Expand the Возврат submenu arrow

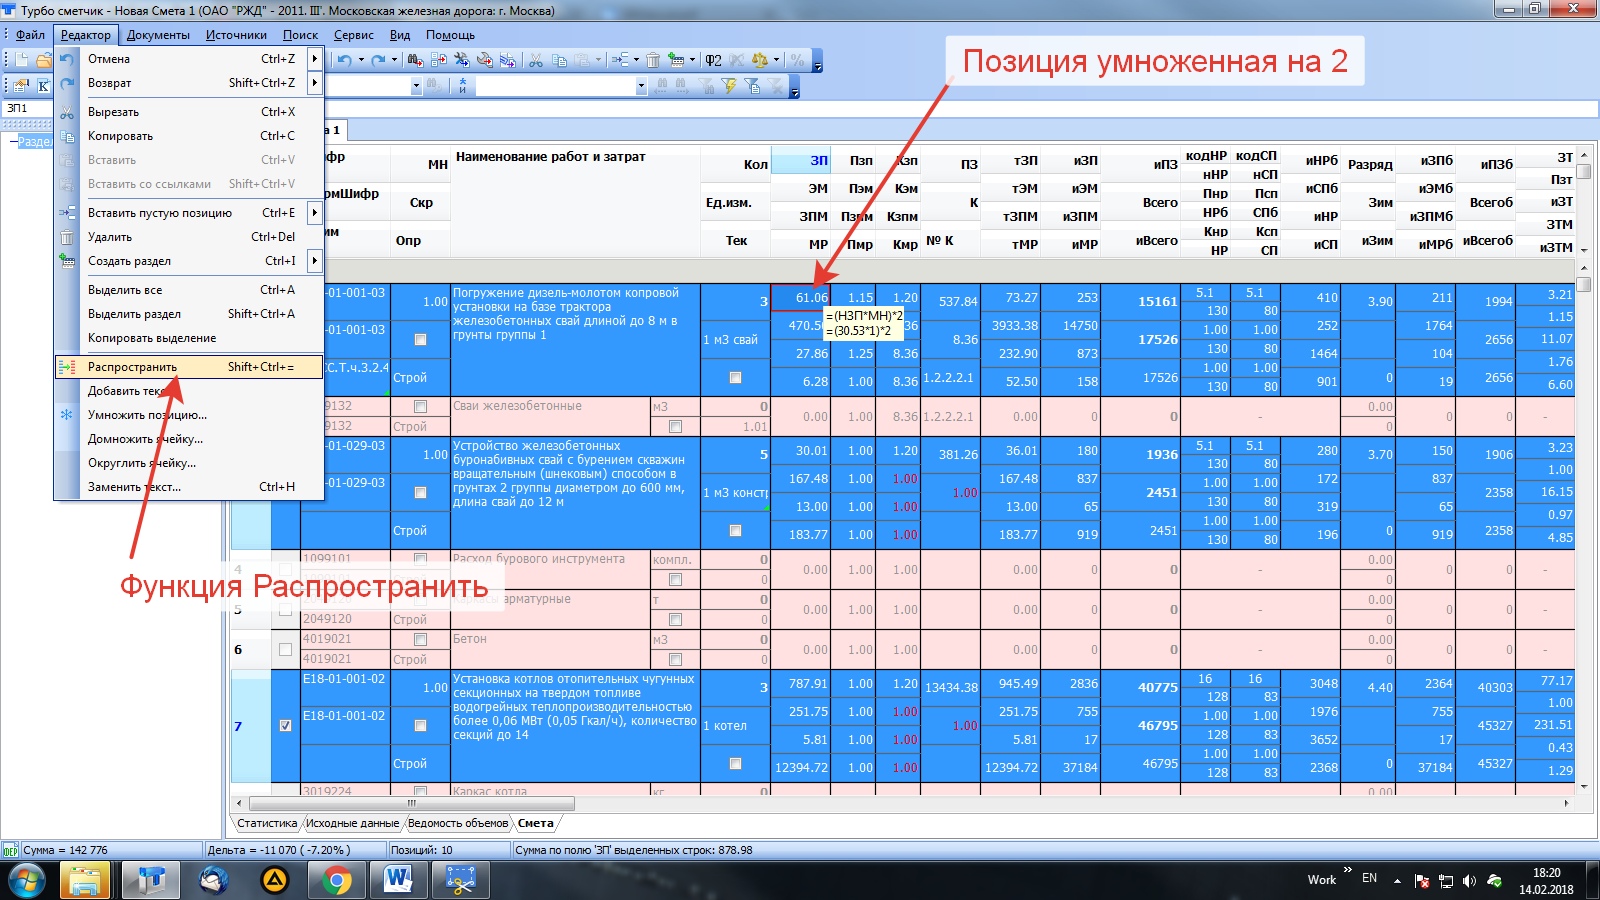(314, 82)
